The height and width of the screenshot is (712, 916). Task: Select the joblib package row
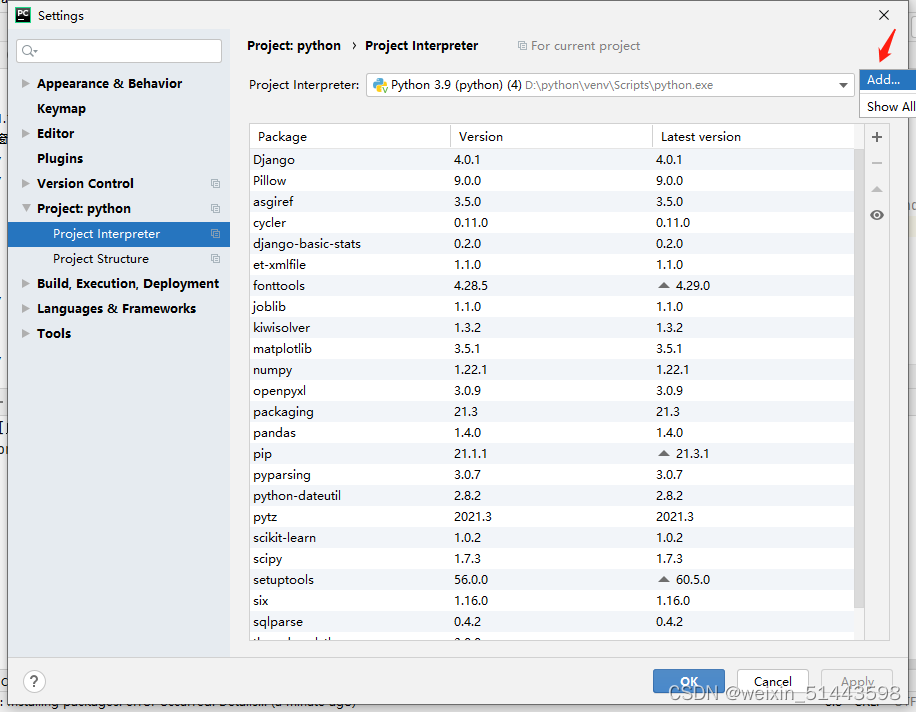click(x=551, y=307)
